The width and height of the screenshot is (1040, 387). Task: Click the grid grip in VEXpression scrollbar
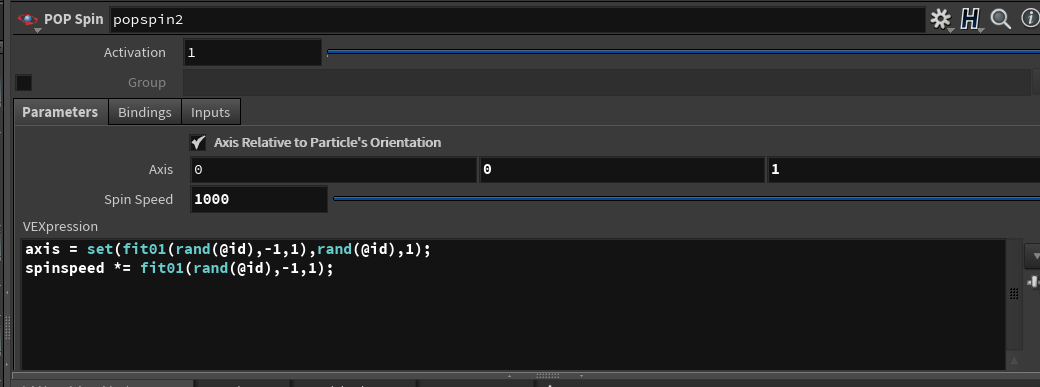(1013, 293)
